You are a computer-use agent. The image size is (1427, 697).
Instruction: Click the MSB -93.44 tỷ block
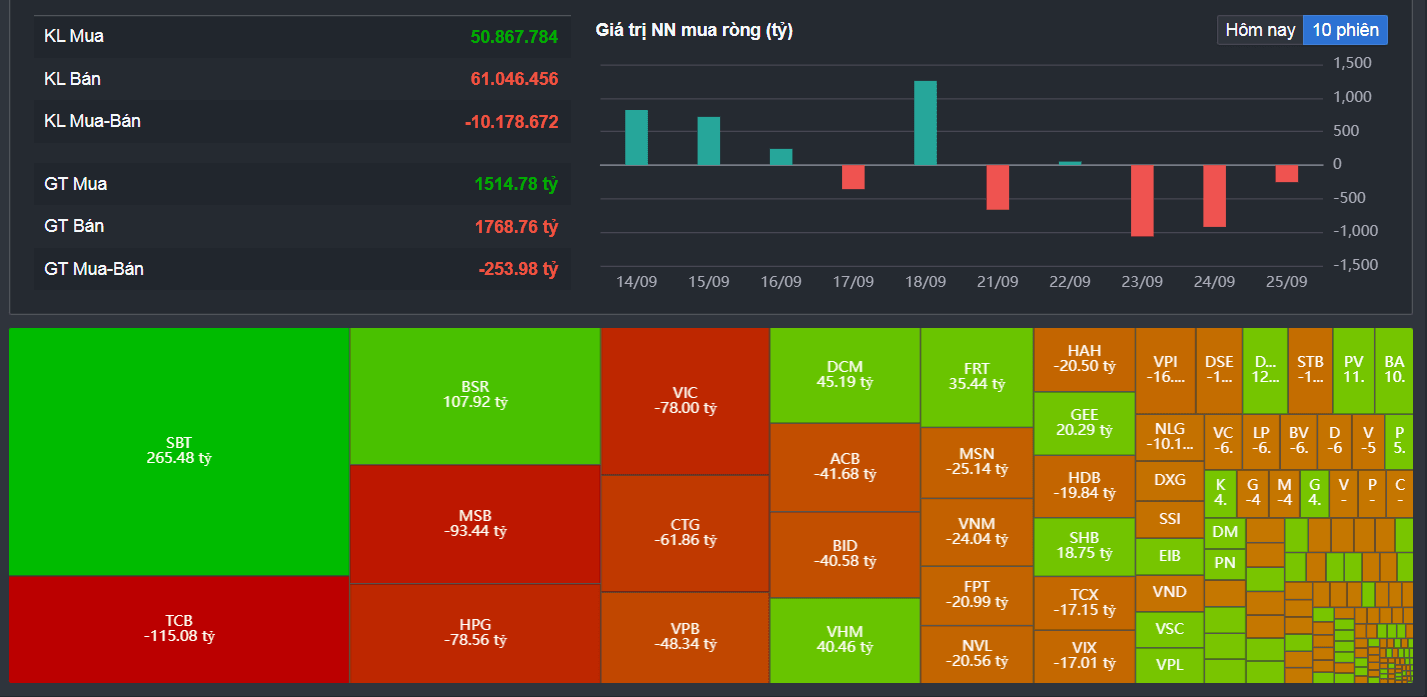(475, 524)
